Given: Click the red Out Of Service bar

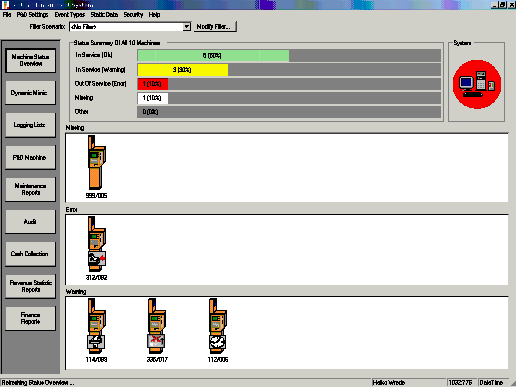Looking at the screenshot, I should click(x=153, y=84).
